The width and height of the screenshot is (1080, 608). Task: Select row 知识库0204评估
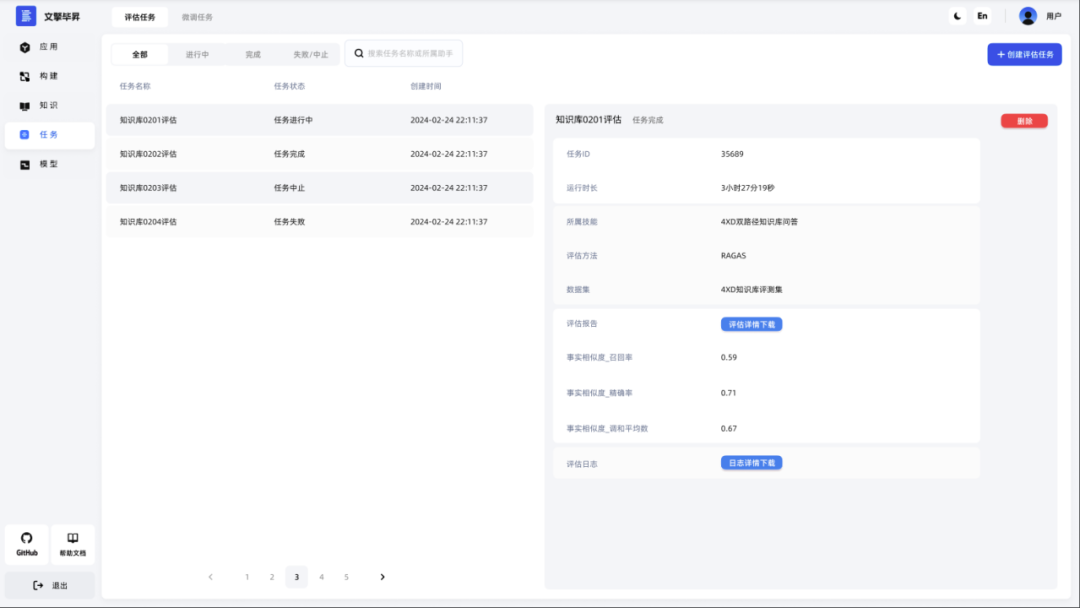pos(320,222)
